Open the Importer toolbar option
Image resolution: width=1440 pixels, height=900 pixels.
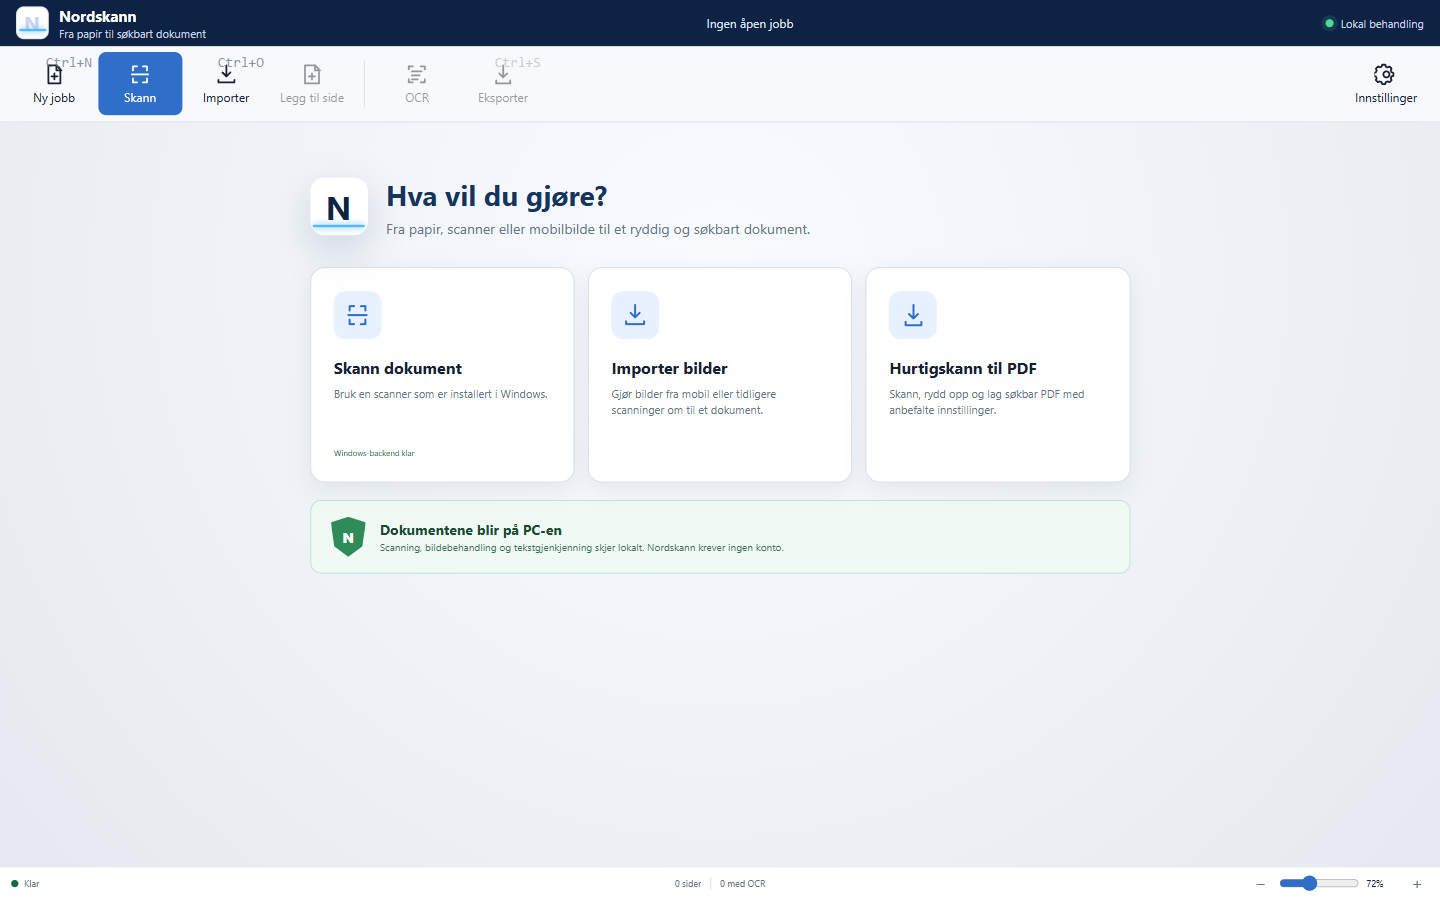tap(226, 83)
